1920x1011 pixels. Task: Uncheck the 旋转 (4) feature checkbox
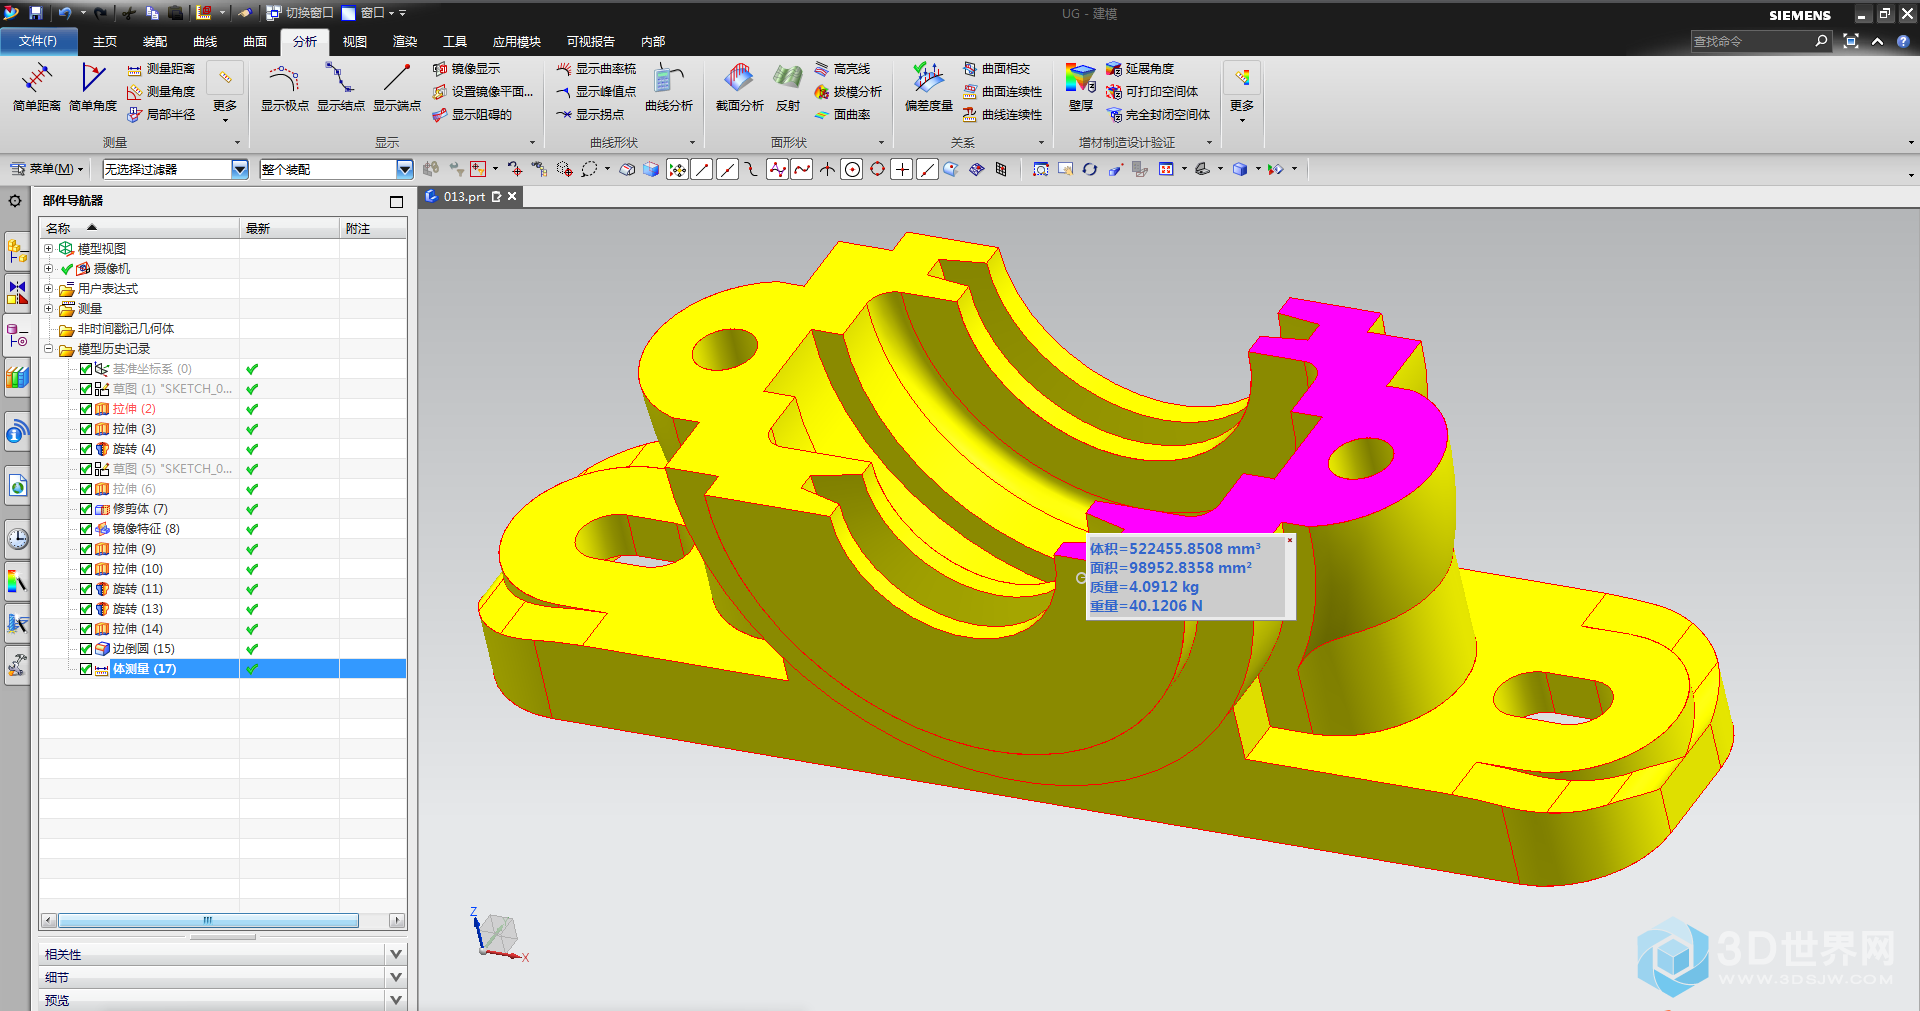click(86, 449)
